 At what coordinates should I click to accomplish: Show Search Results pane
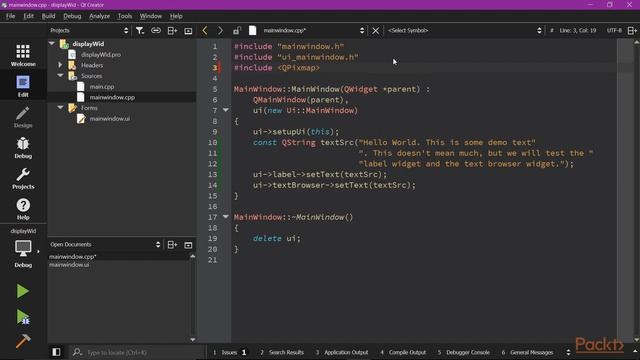(x=282, y=352)
